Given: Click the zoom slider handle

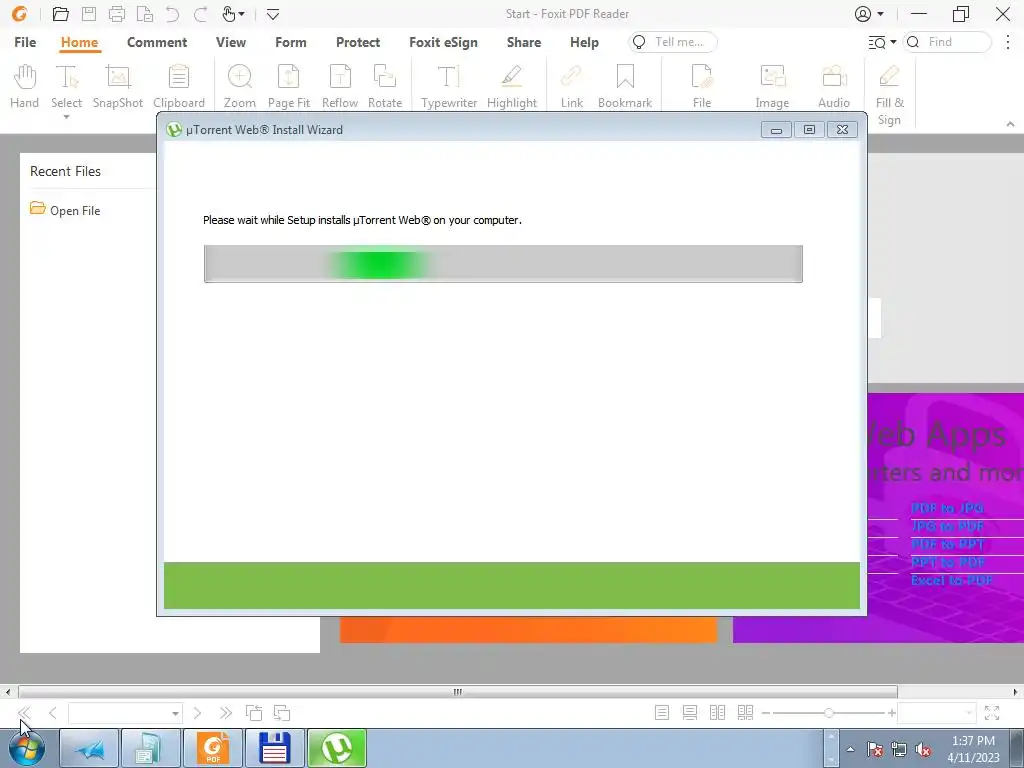Looking at the screenshot, I should [828, 712].
